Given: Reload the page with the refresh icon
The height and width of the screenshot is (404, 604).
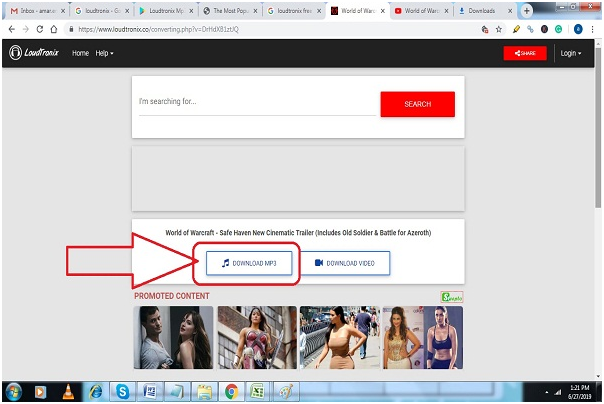Looking at the screenshot, I should coord(40,29).
